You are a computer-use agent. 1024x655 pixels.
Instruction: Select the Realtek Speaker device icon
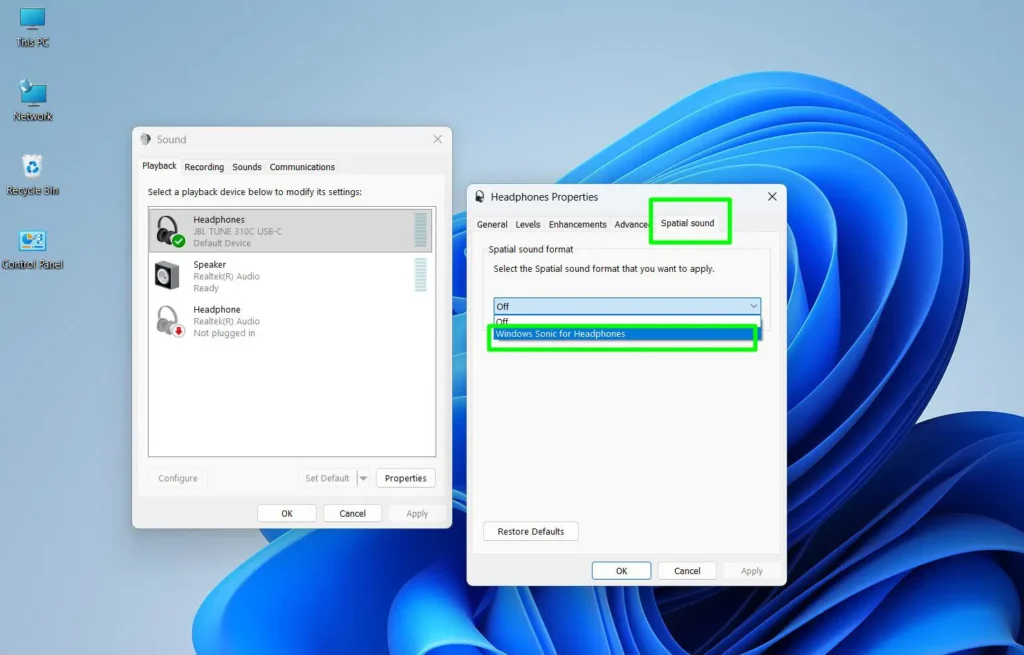click(165, 274)
